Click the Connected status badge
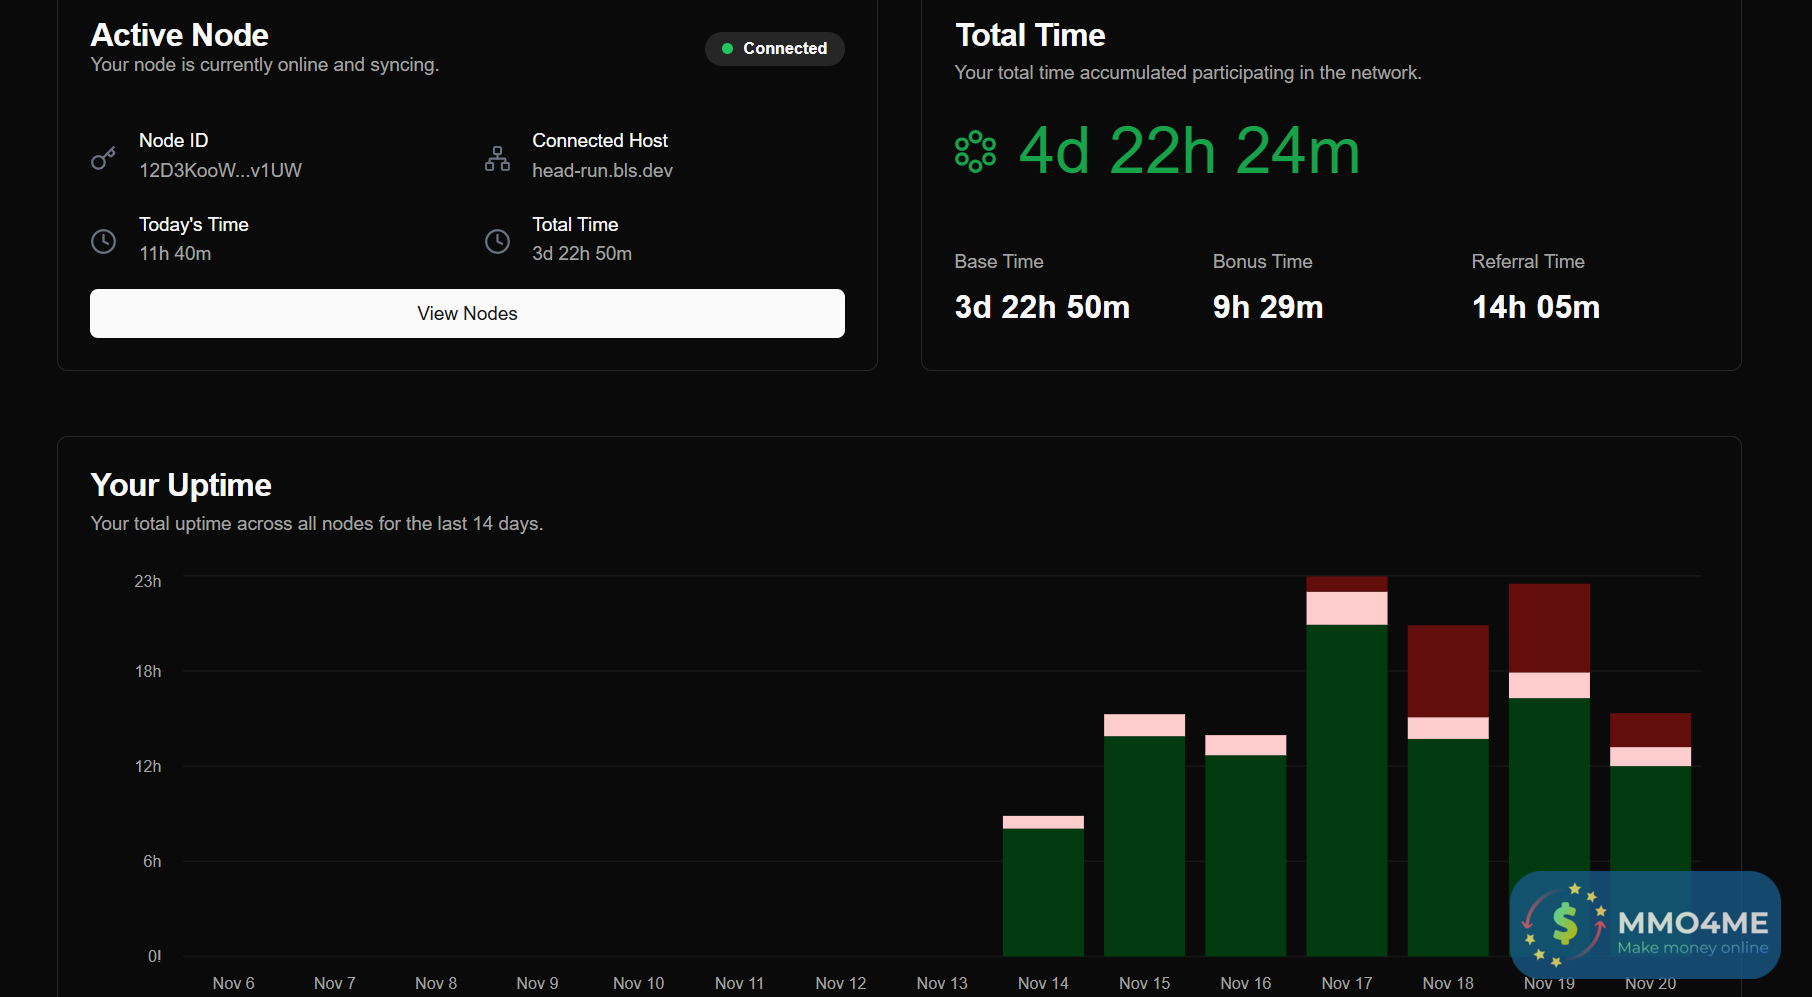Image resolution: width=1812 pixels, height=997 pixels. (775, 48)
